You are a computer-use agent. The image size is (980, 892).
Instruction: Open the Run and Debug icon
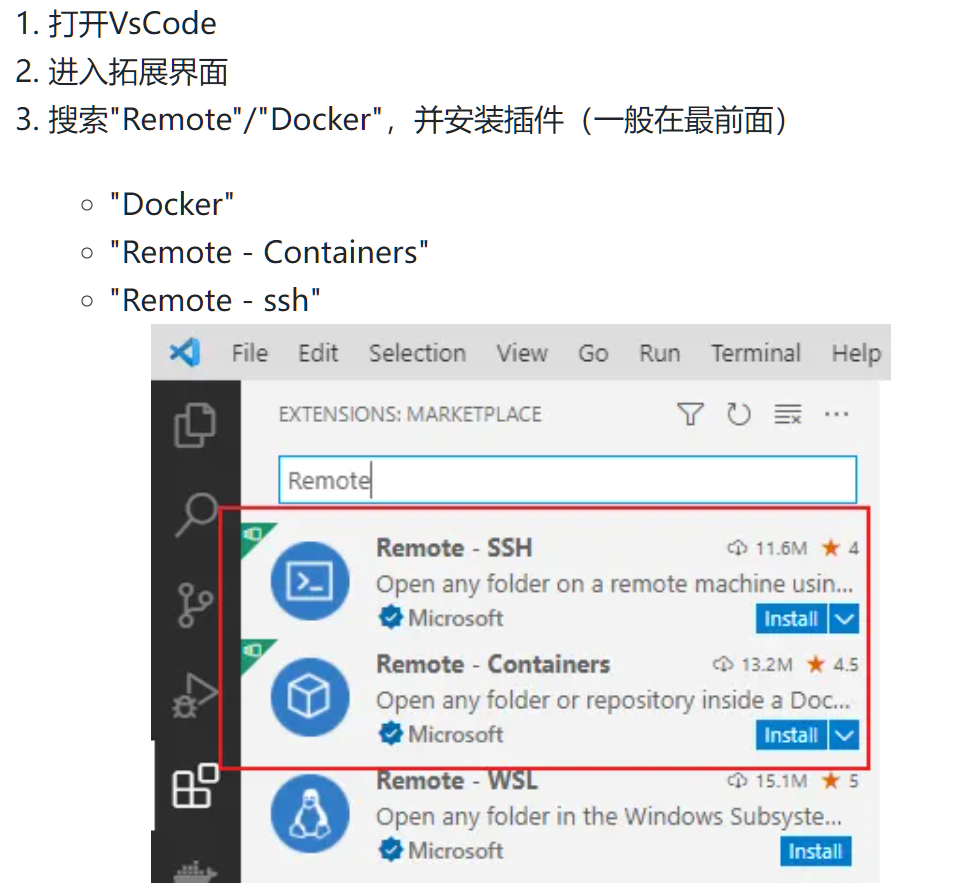click(x=195, y=695)
